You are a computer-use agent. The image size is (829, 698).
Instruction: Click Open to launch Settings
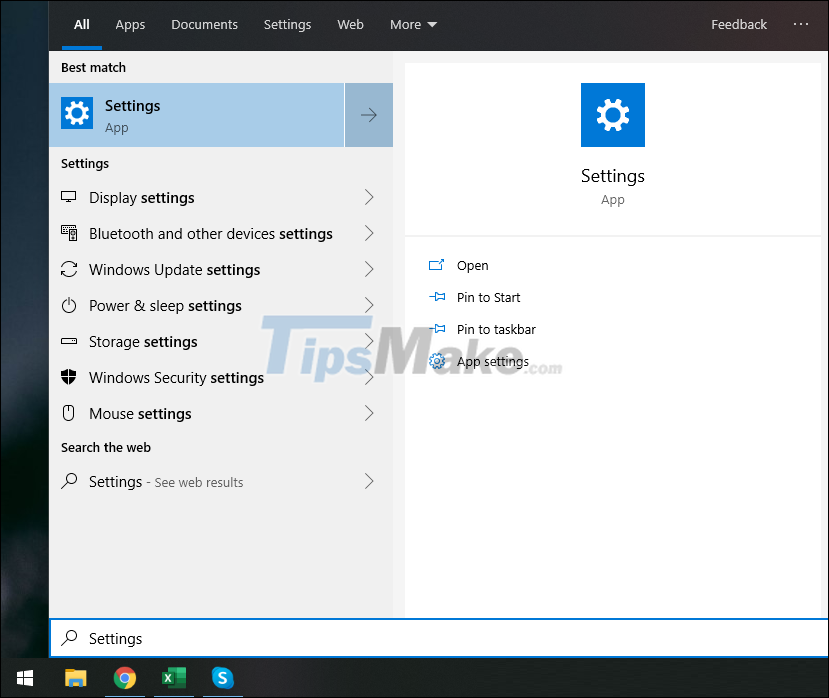pyautogui.click(x=471, y=265)
